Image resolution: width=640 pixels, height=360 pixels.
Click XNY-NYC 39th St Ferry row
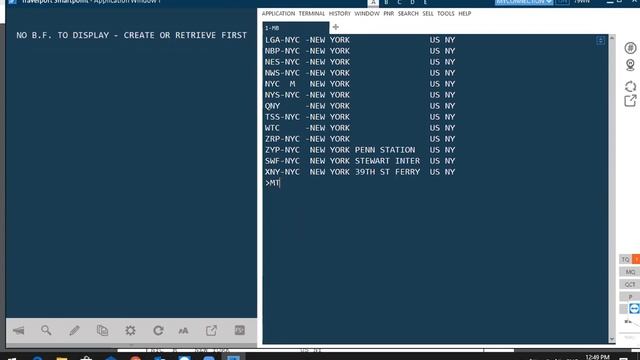tap(360, 172)
